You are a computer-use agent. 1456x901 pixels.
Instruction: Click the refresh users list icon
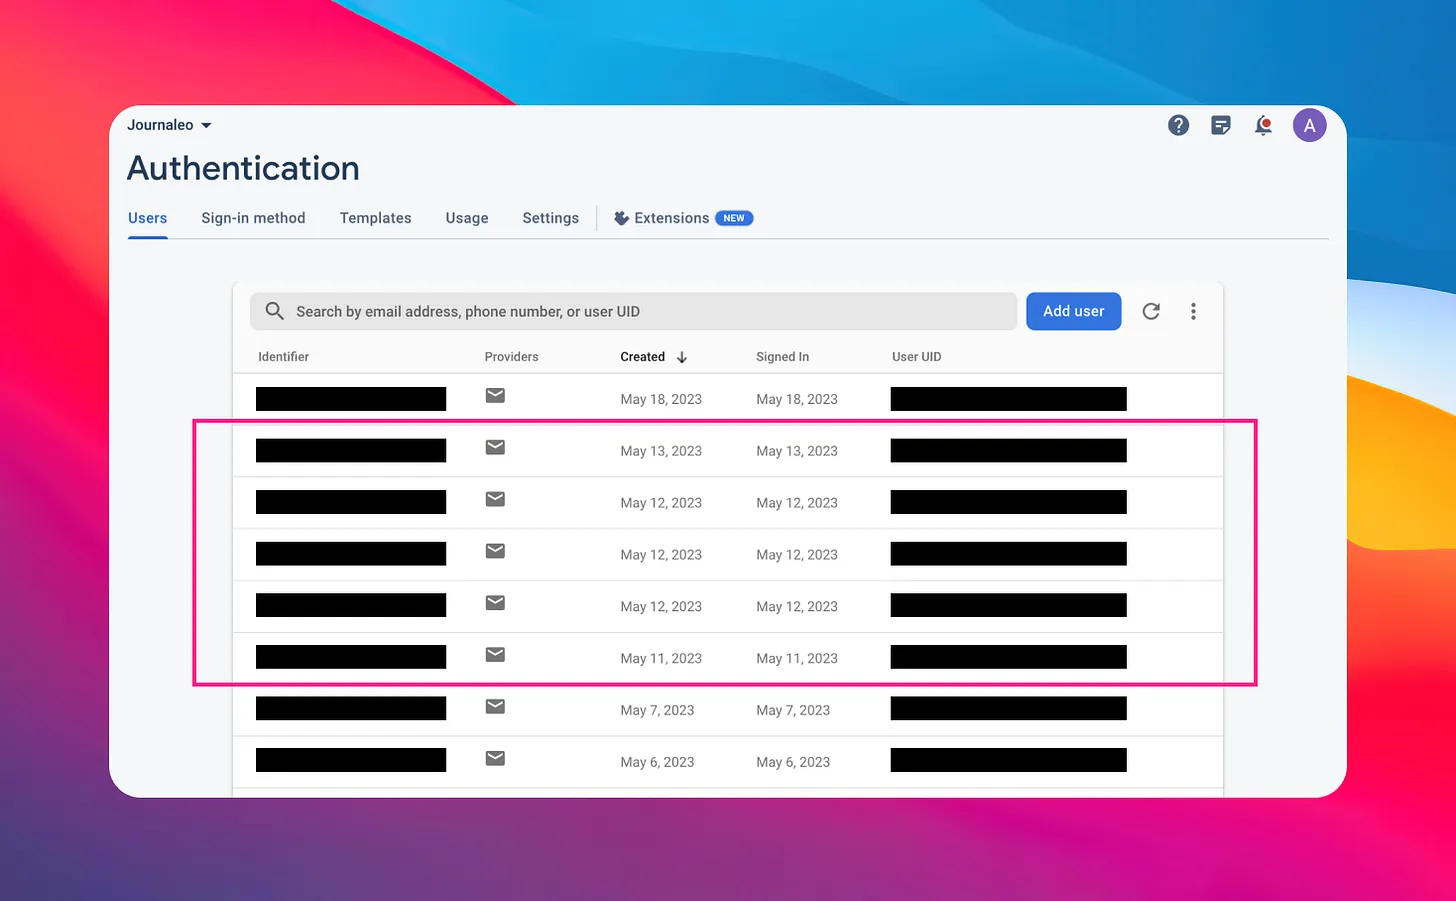(1151, 311)
